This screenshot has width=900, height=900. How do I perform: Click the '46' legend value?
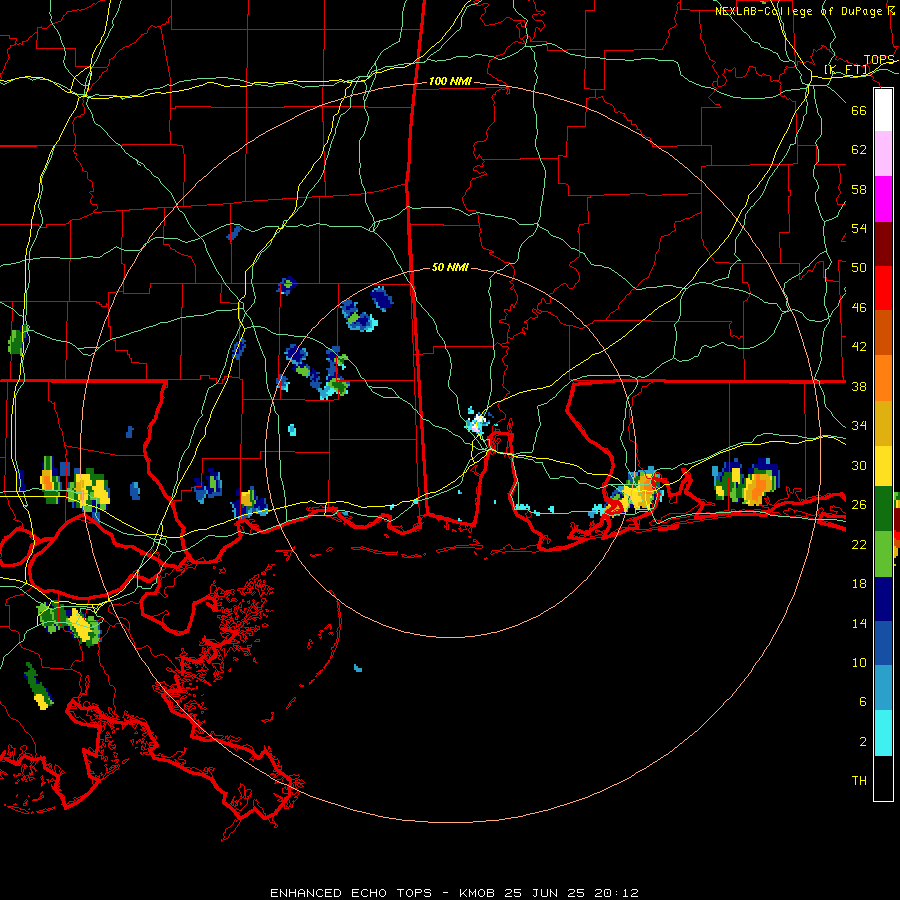click(x=859, y=307)
